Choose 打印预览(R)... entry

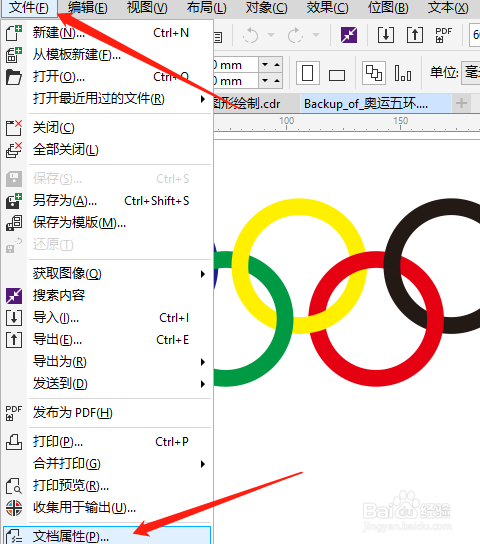coord(108,486)
